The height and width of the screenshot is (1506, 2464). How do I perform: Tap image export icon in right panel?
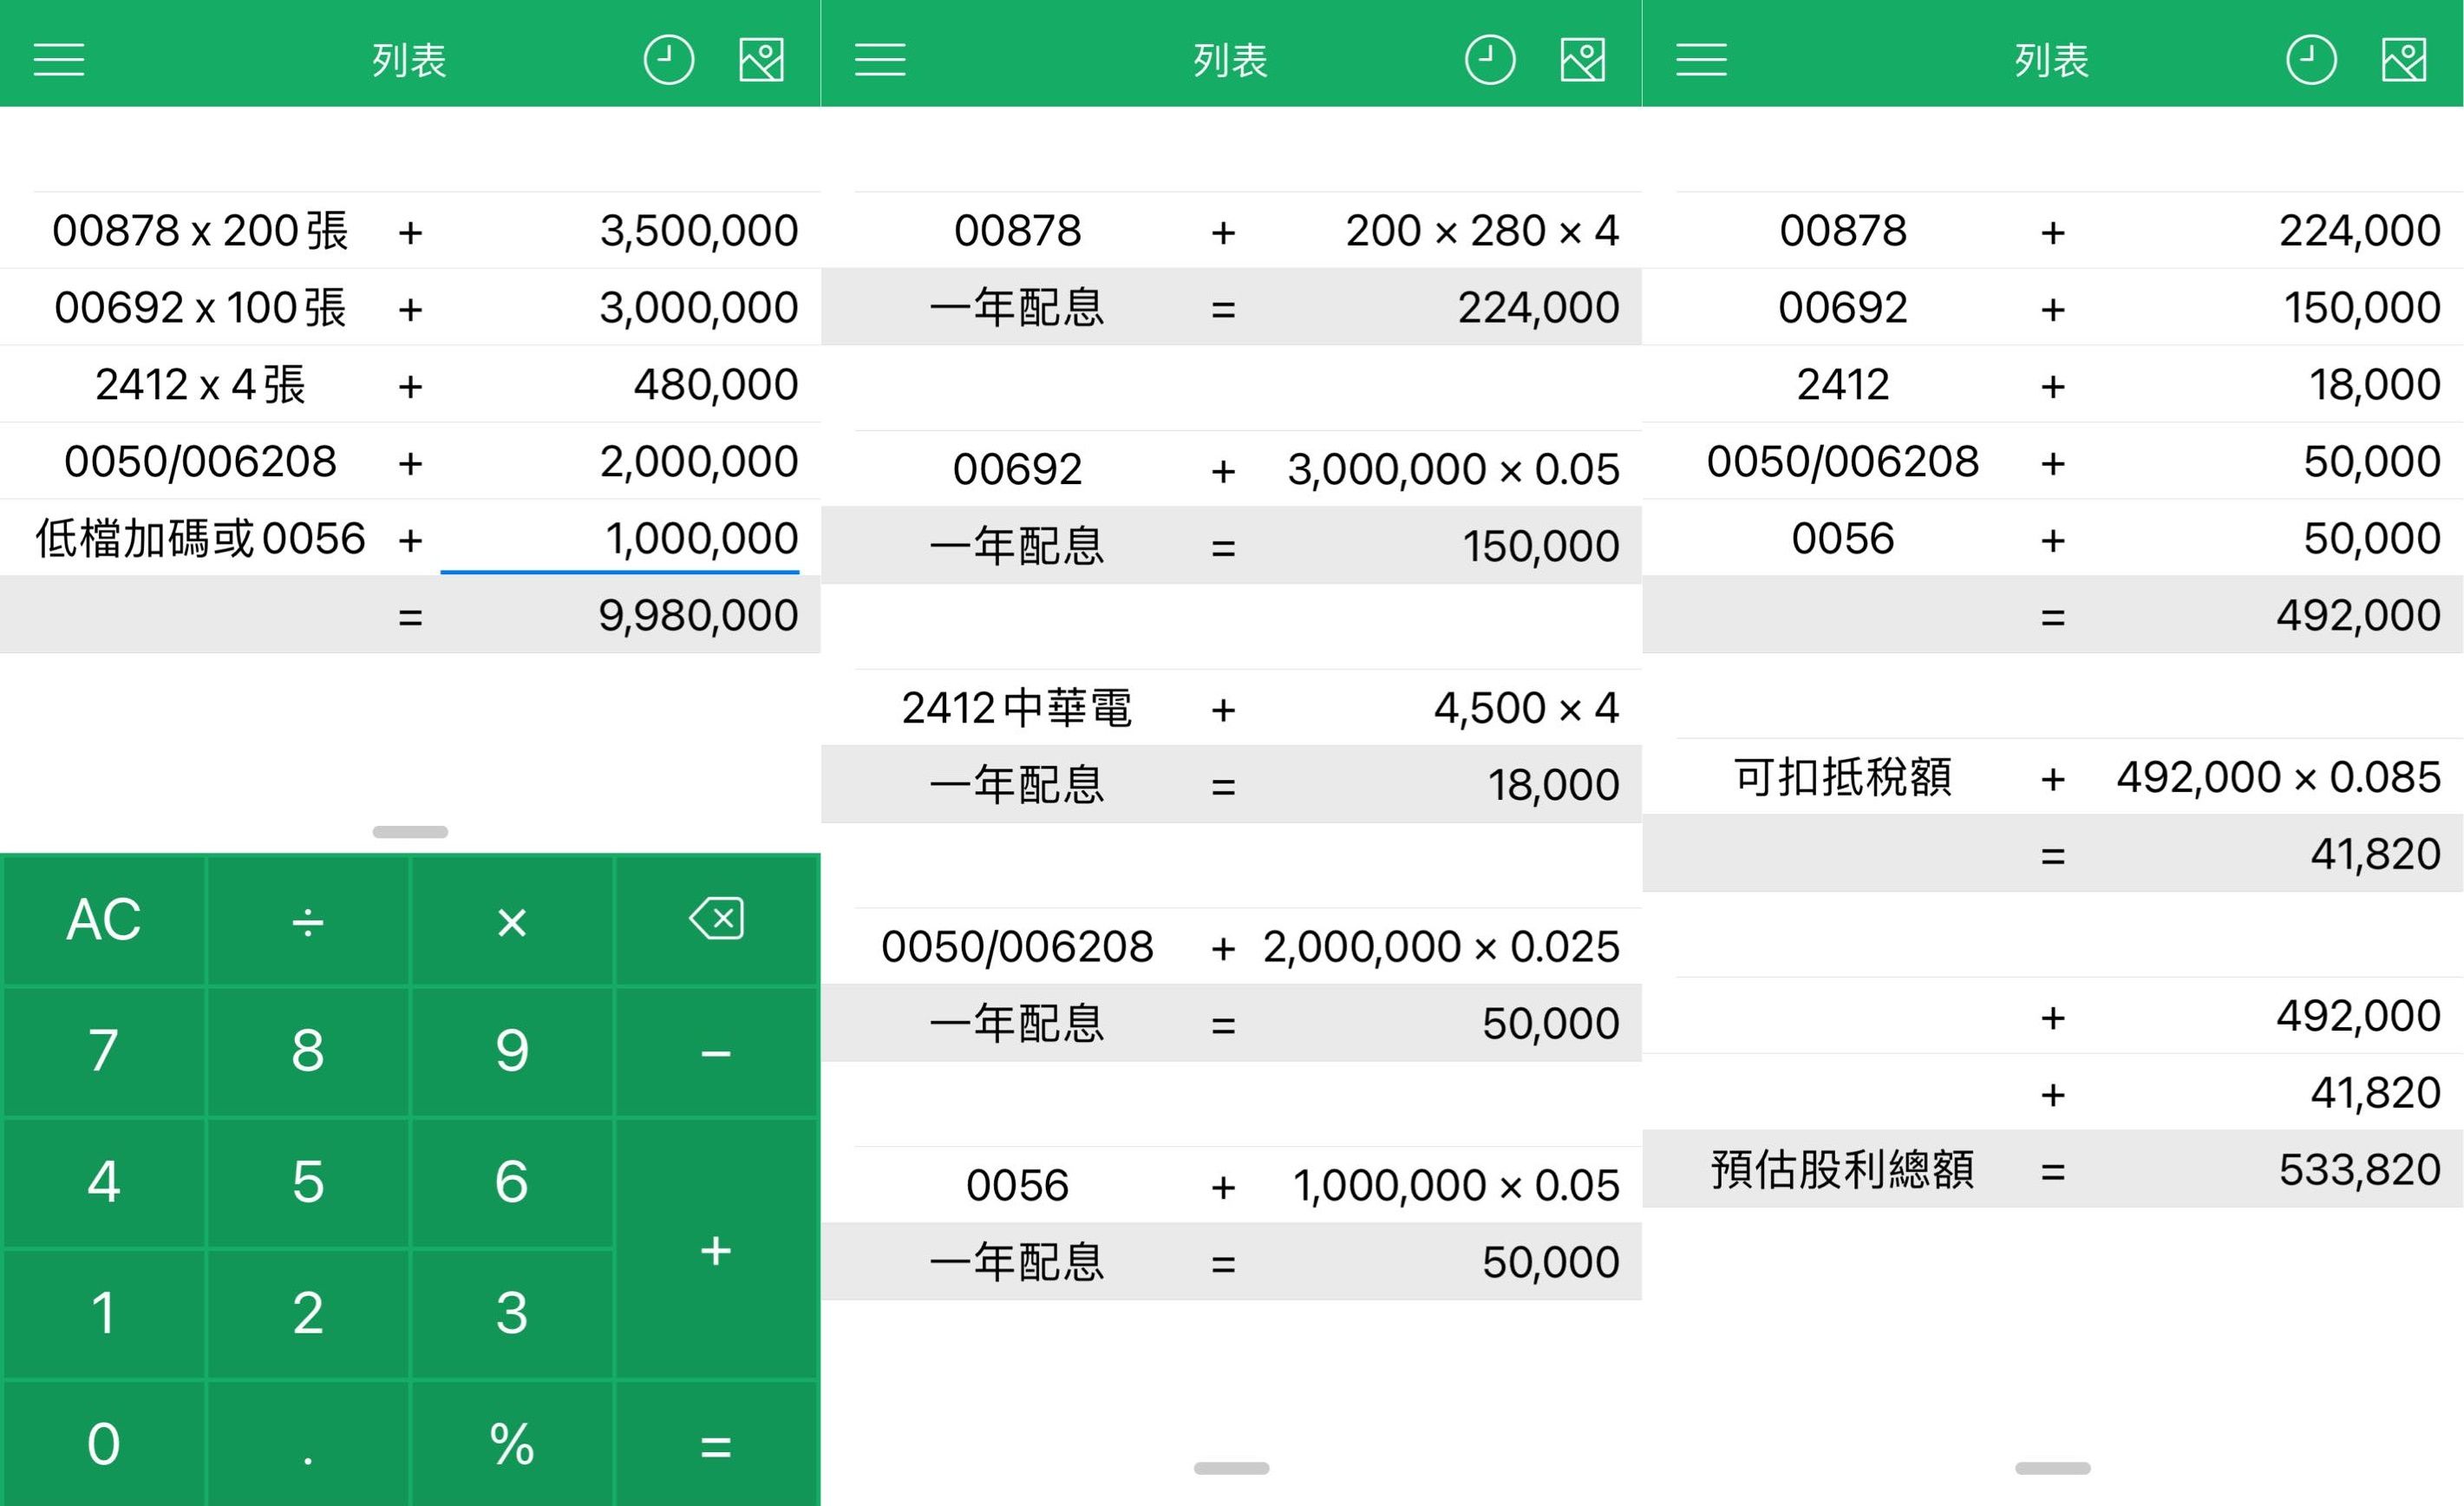(2403, 60)
